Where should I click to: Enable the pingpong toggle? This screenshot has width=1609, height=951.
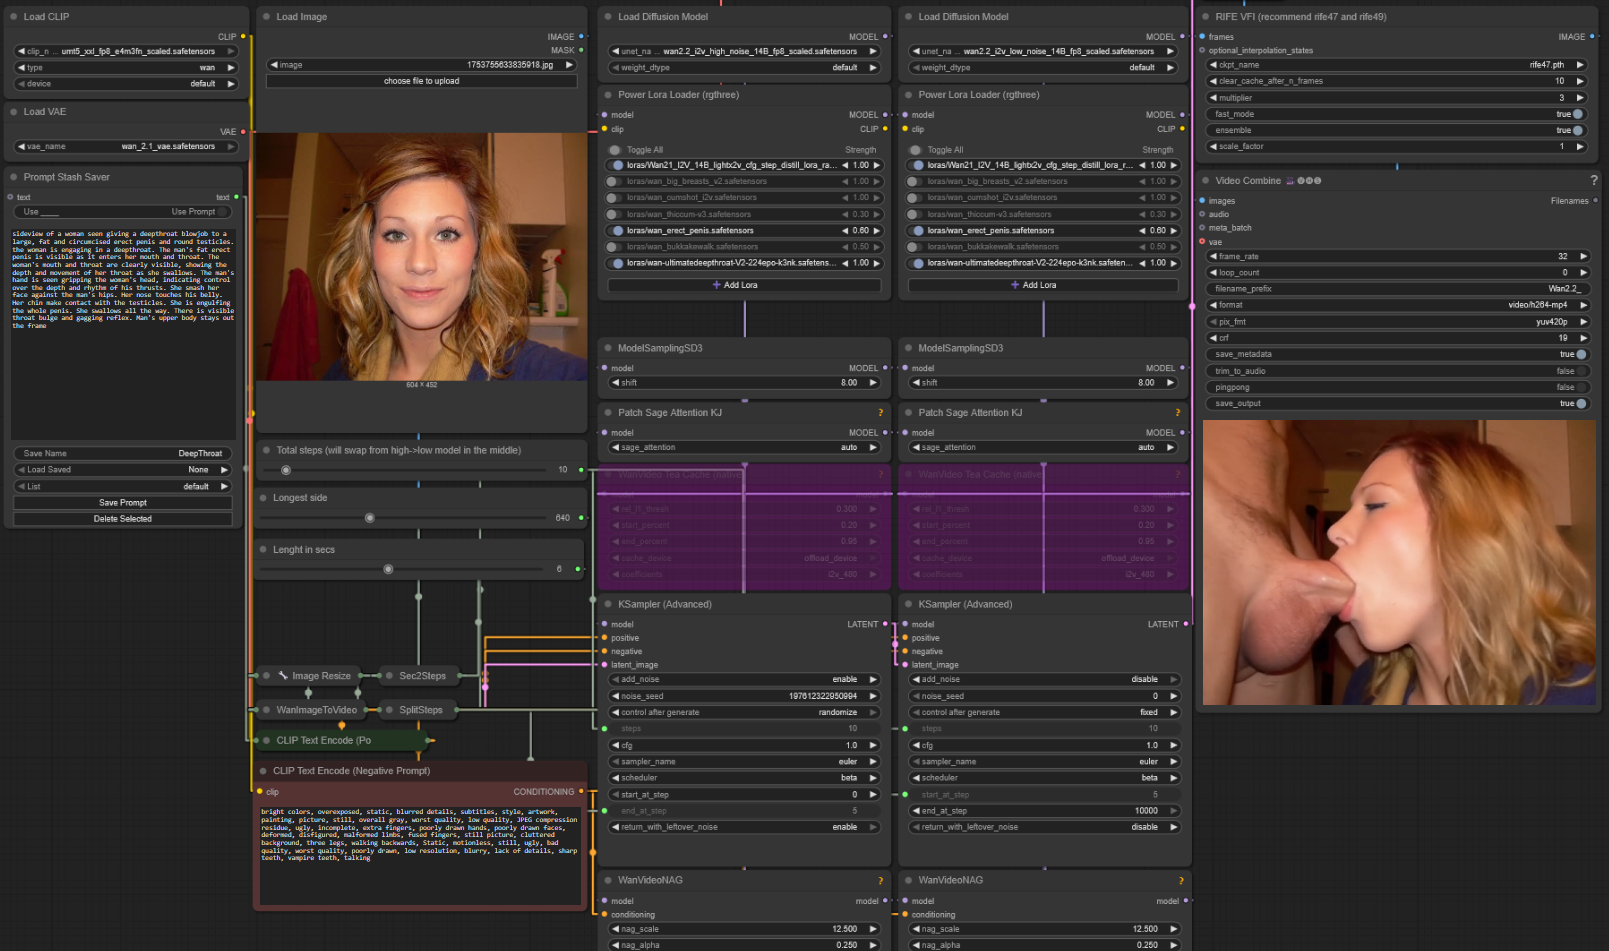coord(1580,387)
